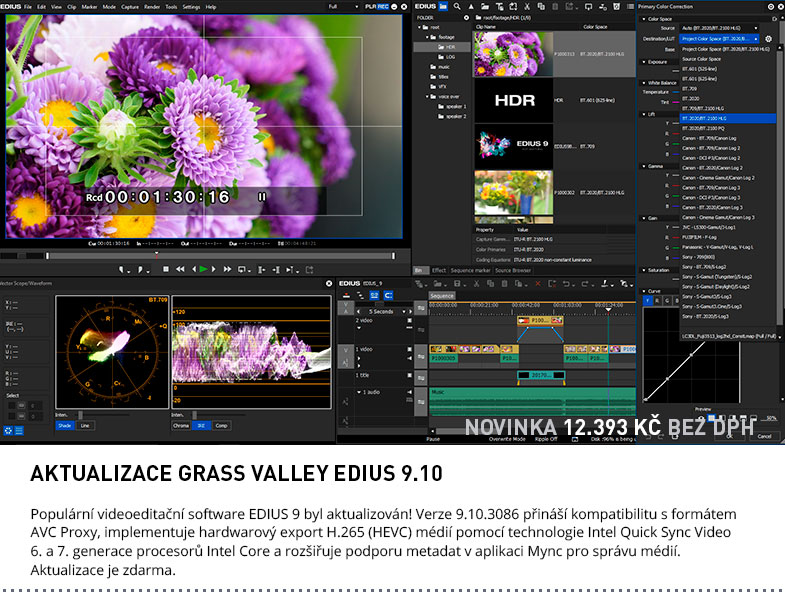Select Line mode in vectorscope

tap(85, 426)
